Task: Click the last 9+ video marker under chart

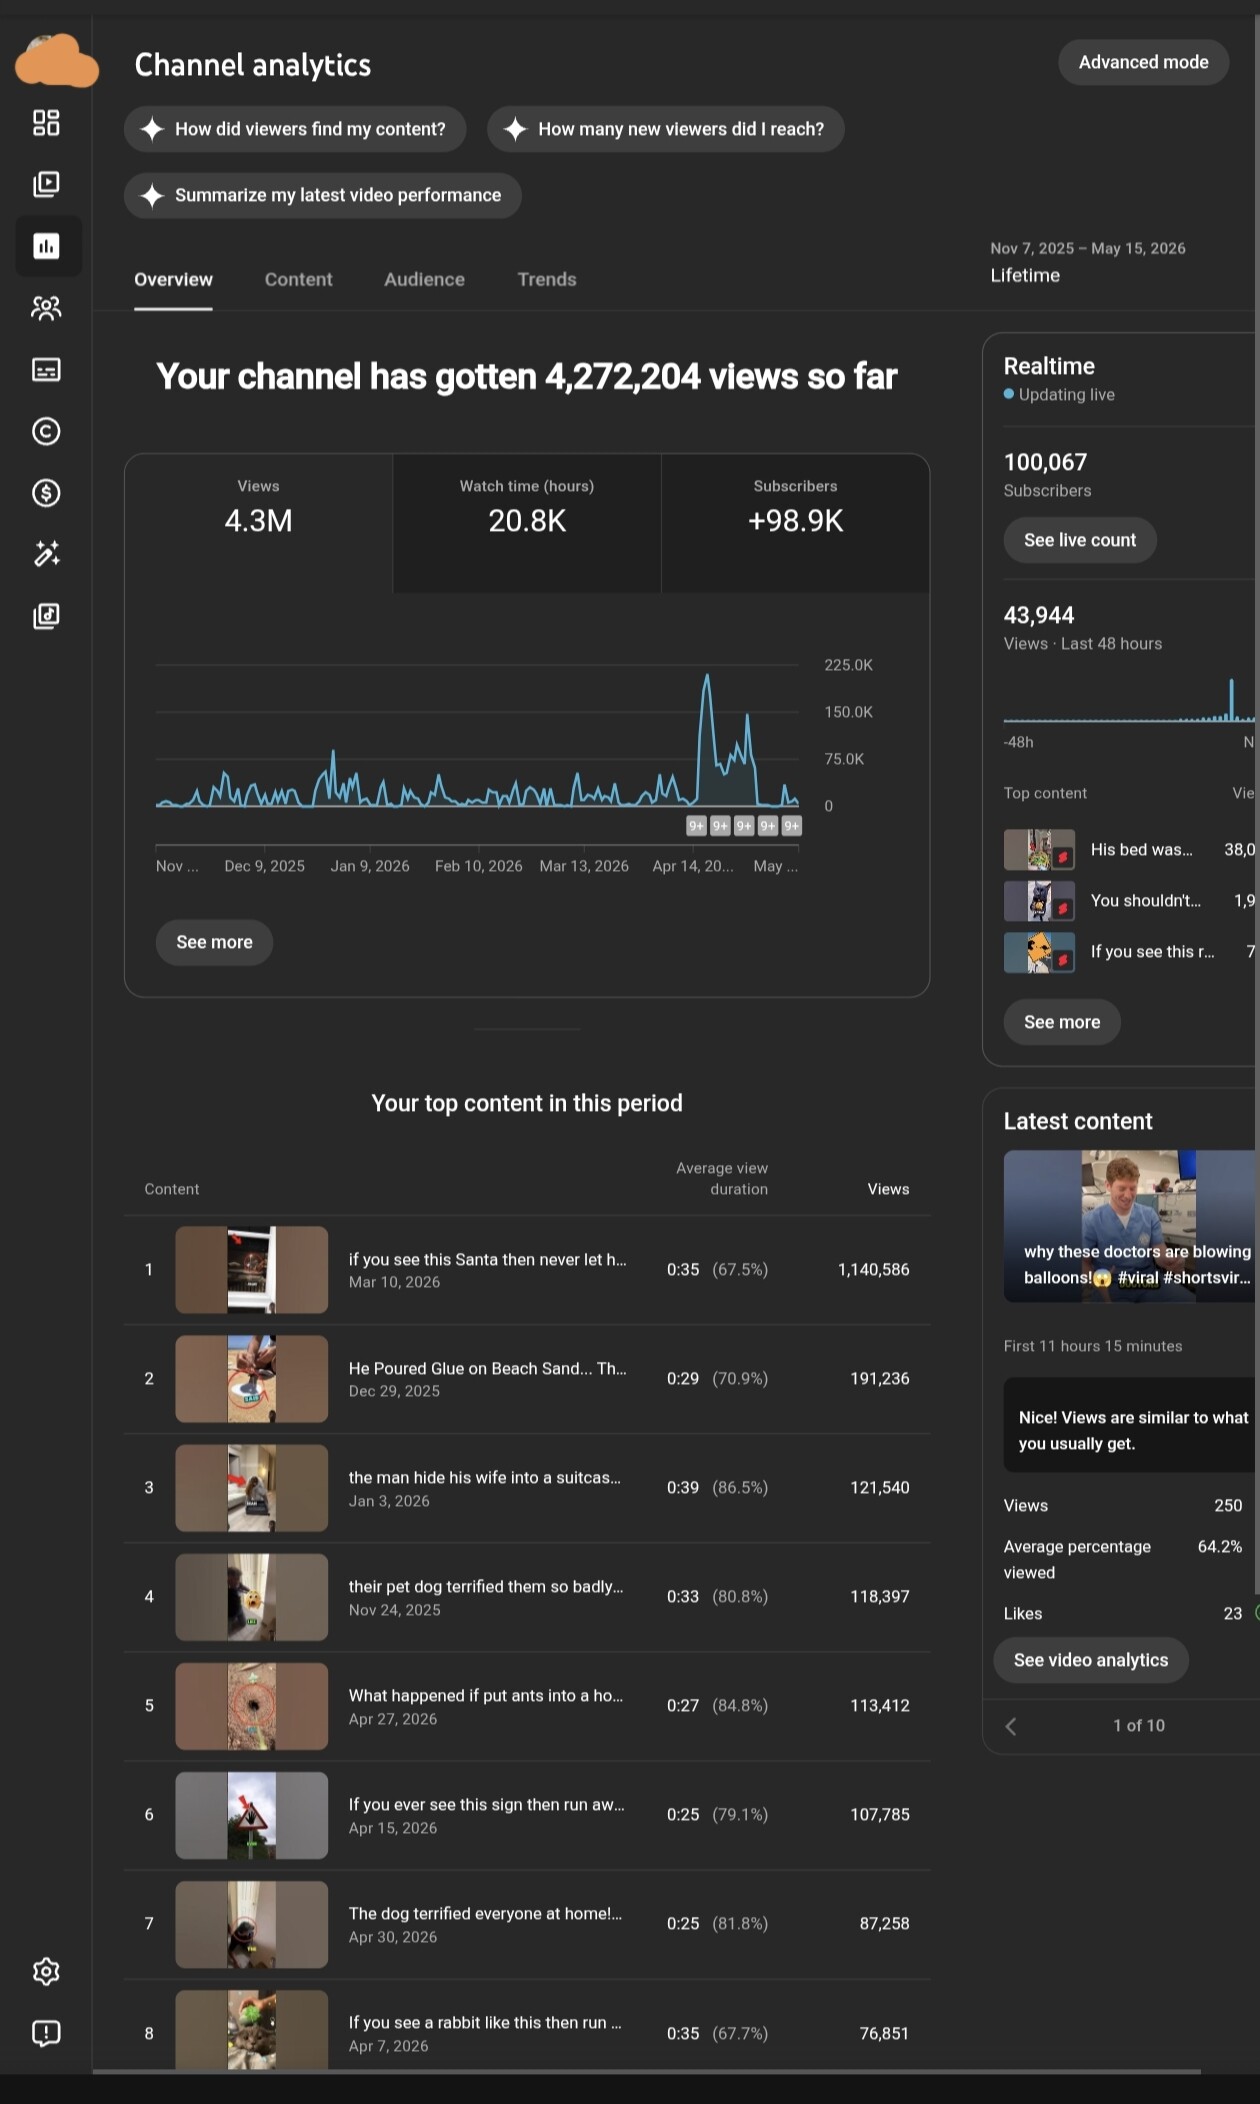Action: tap(792, 826)
